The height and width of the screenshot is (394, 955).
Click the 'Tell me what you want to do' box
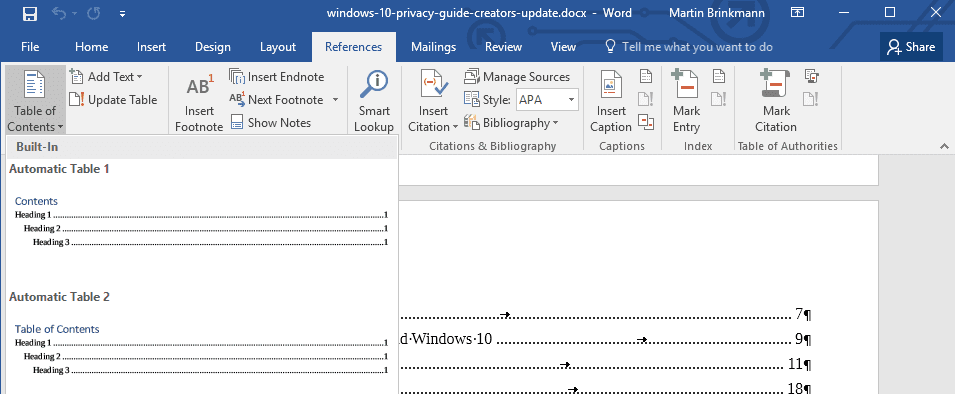point(688,47)
